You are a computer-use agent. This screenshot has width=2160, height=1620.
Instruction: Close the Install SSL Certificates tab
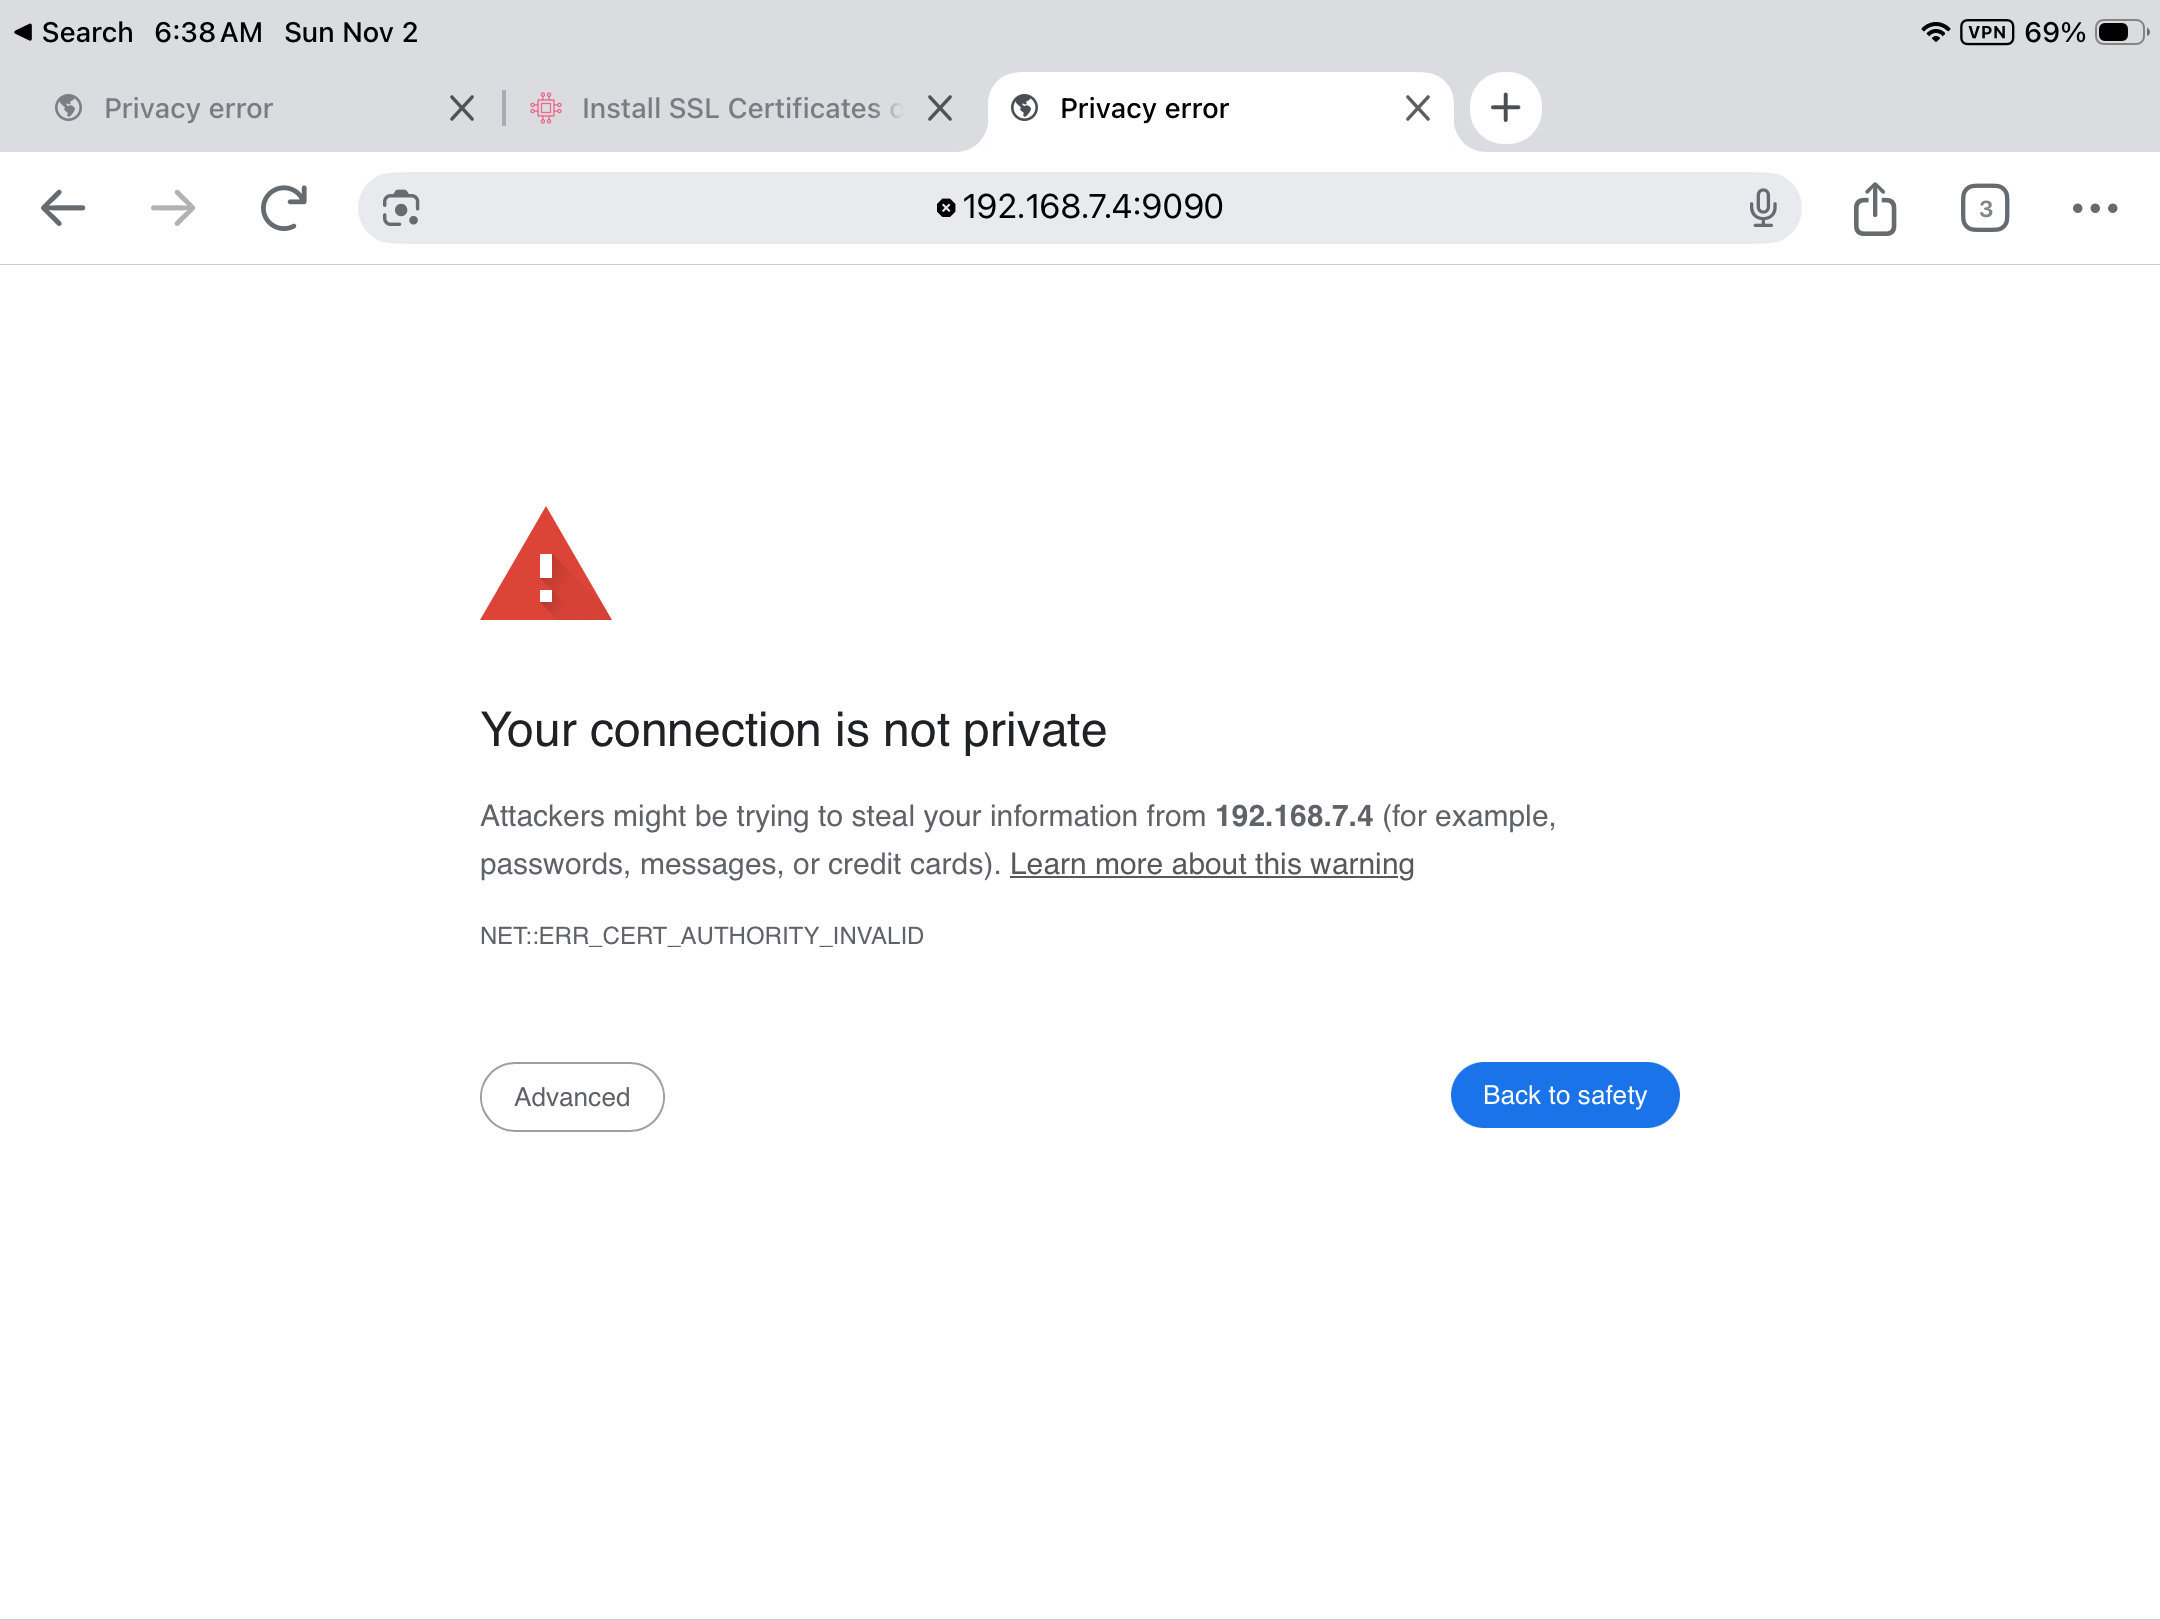tap(940, 108)
